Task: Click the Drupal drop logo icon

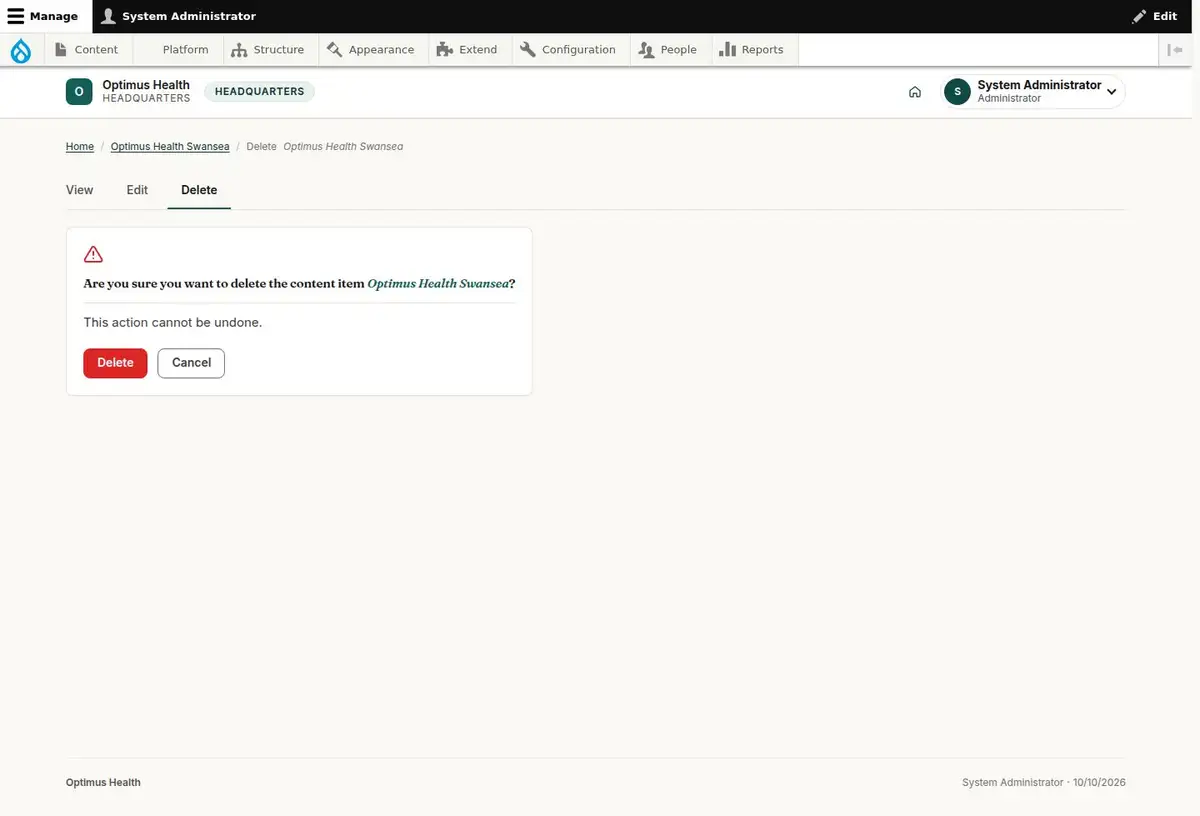Action: (x=21, y=50)
